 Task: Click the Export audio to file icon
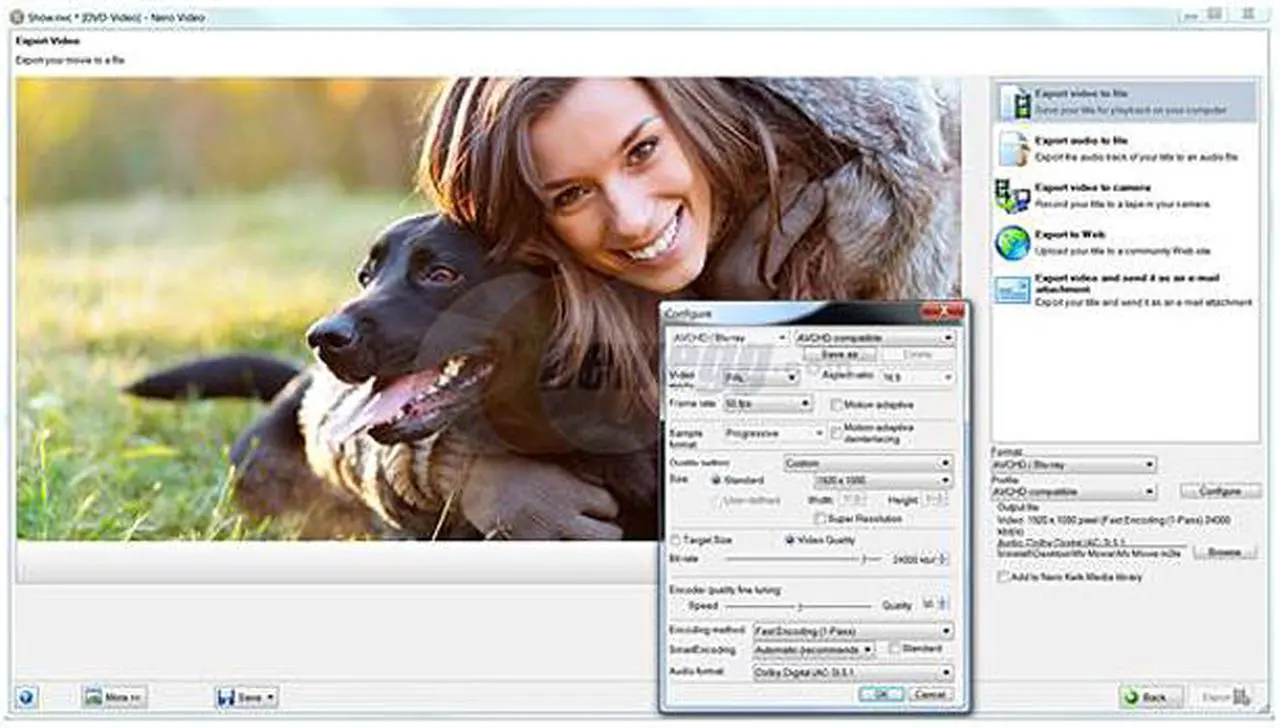point(1014,148)
